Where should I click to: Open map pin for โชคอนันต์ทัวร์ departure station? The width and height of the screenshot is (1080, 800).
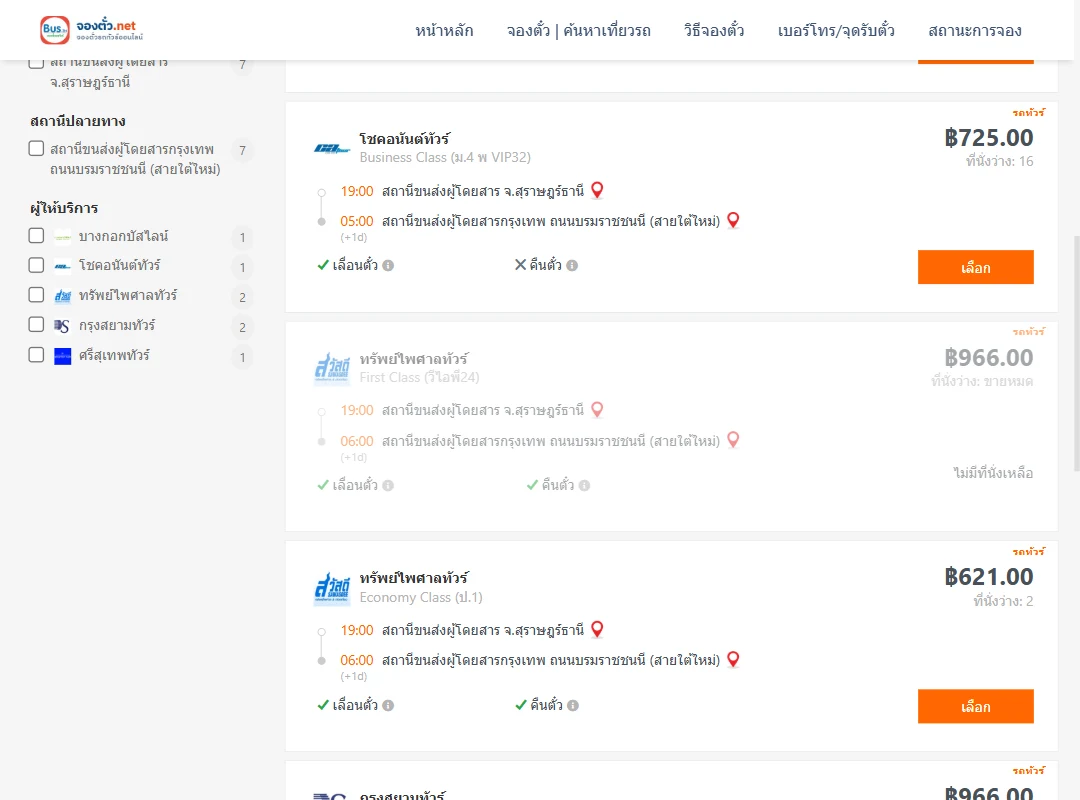tap(597, 190)
